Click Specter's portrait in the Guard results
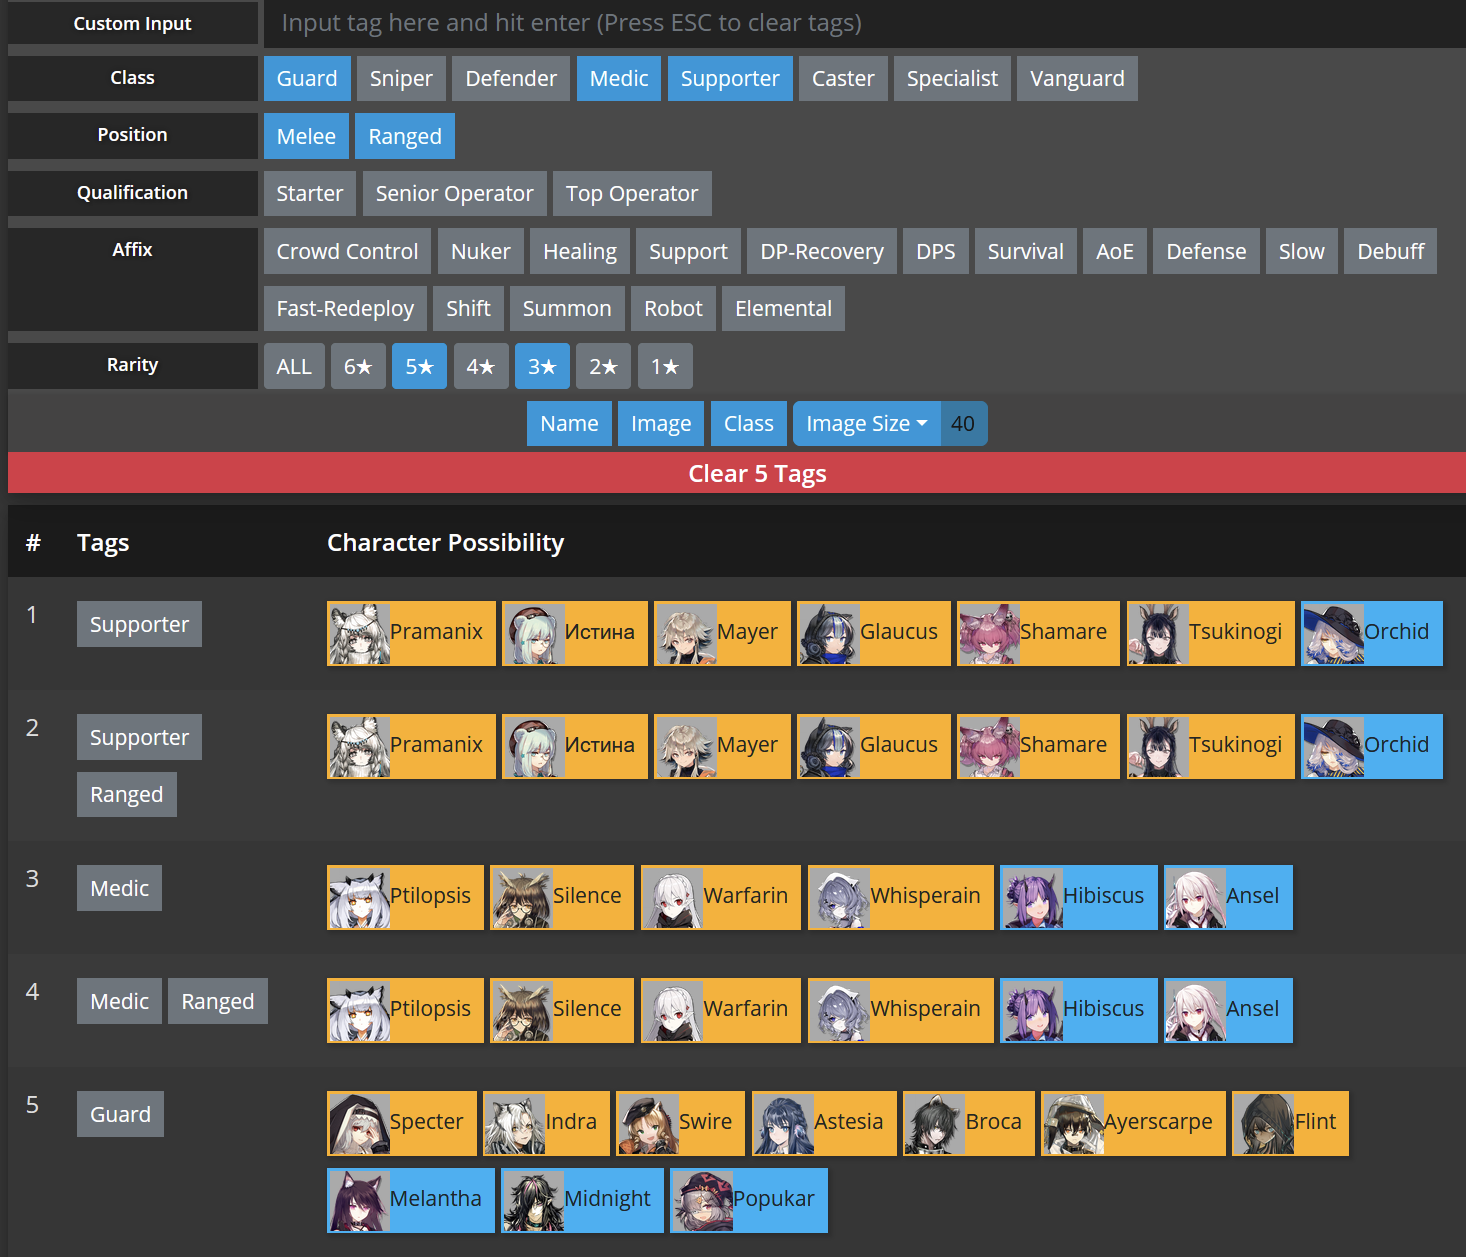Screen dimensions: 1466x1257 click(359, 1123)
